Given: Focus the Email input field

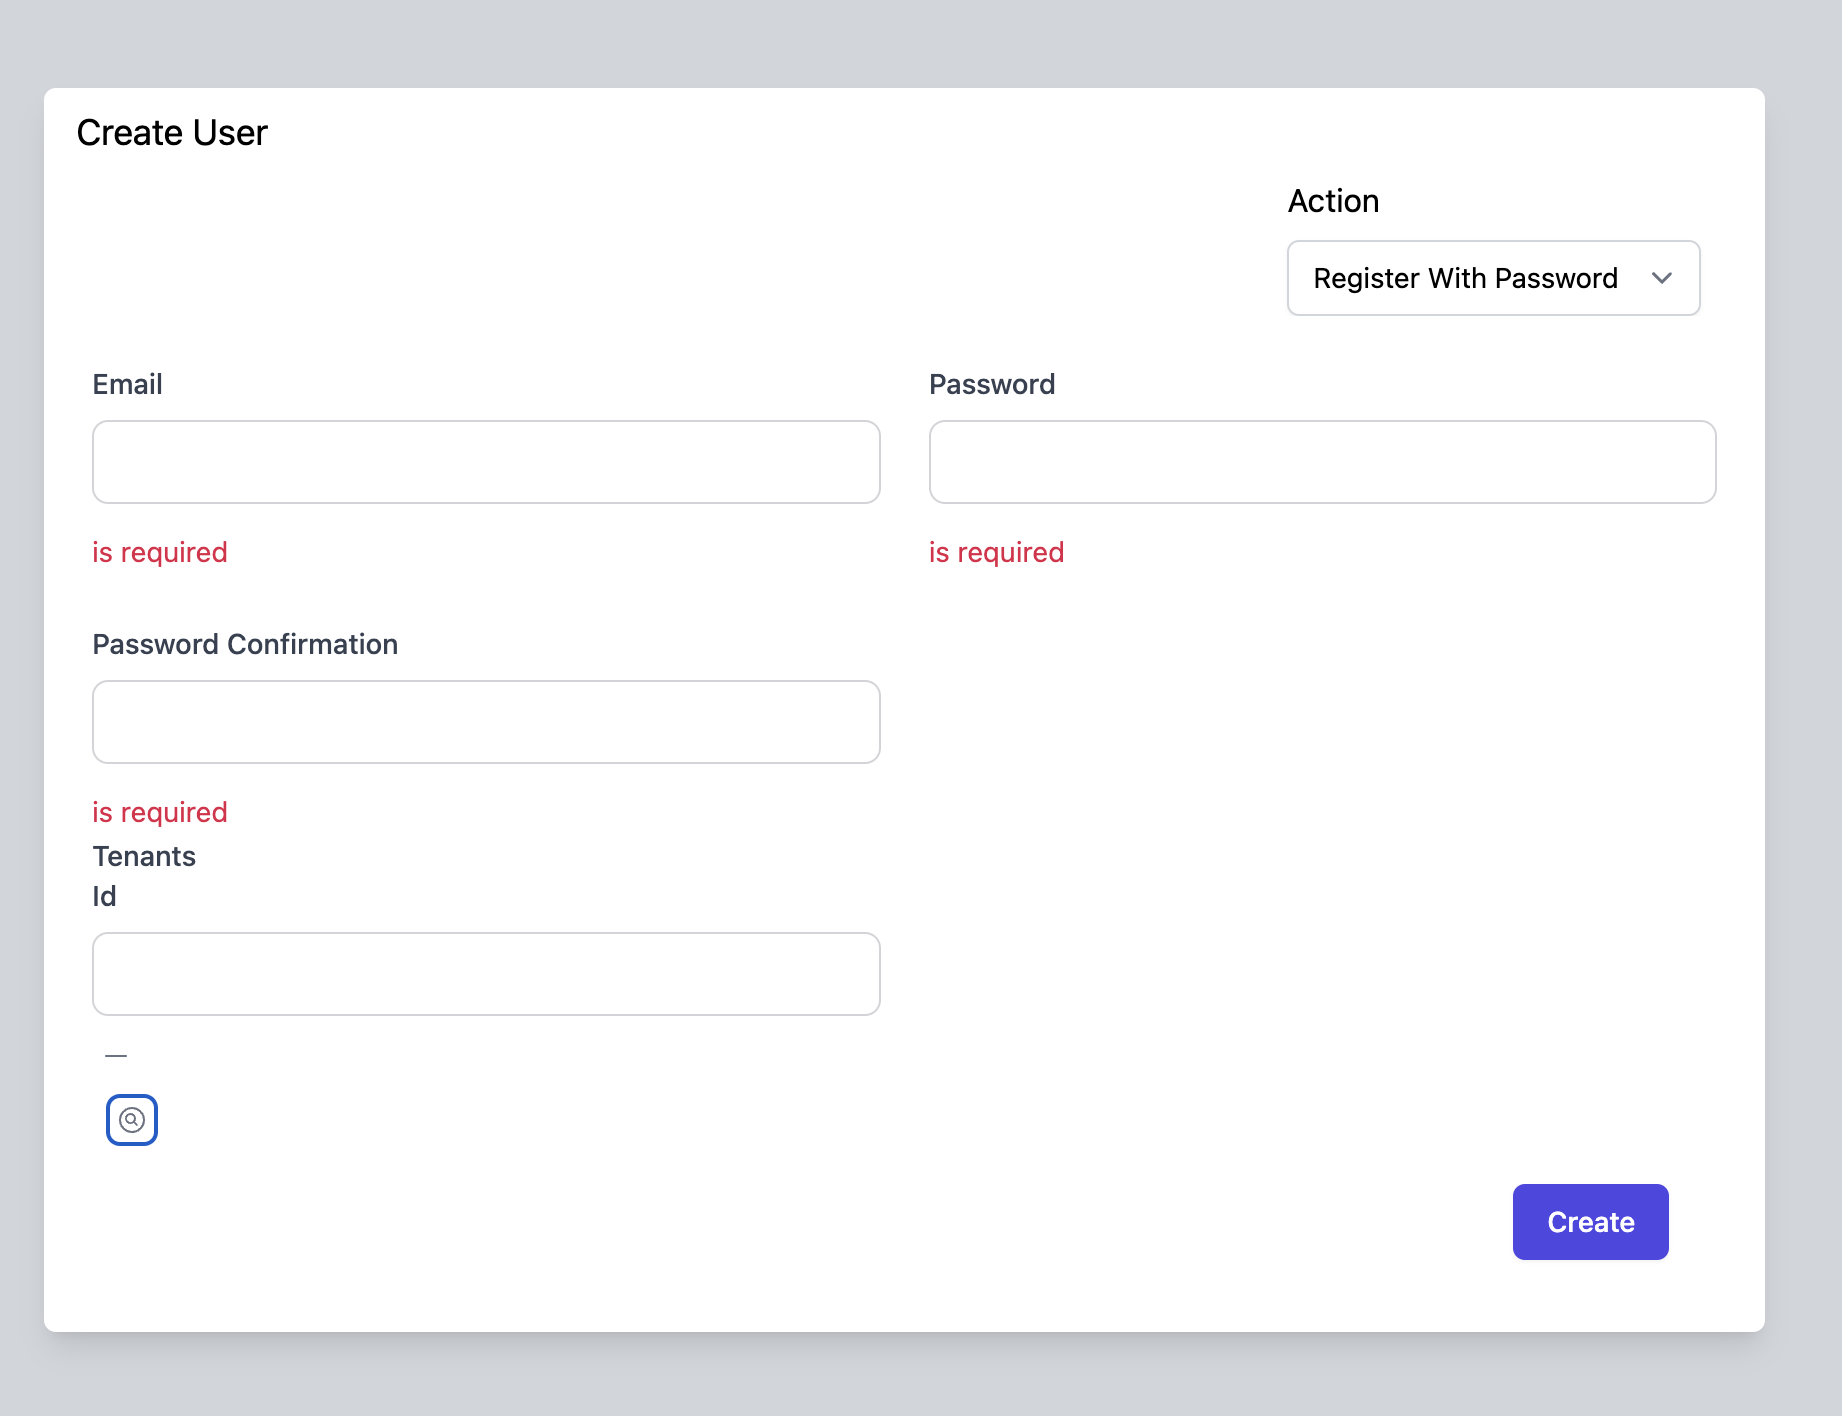Looking at the screenshot, I should pyautogui.click(x=486, y=462).
